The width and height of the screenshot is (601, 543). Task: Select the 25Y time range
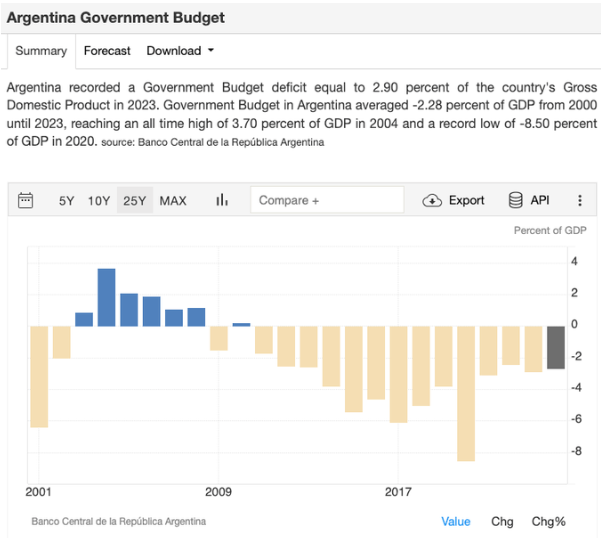pos(135,200)
